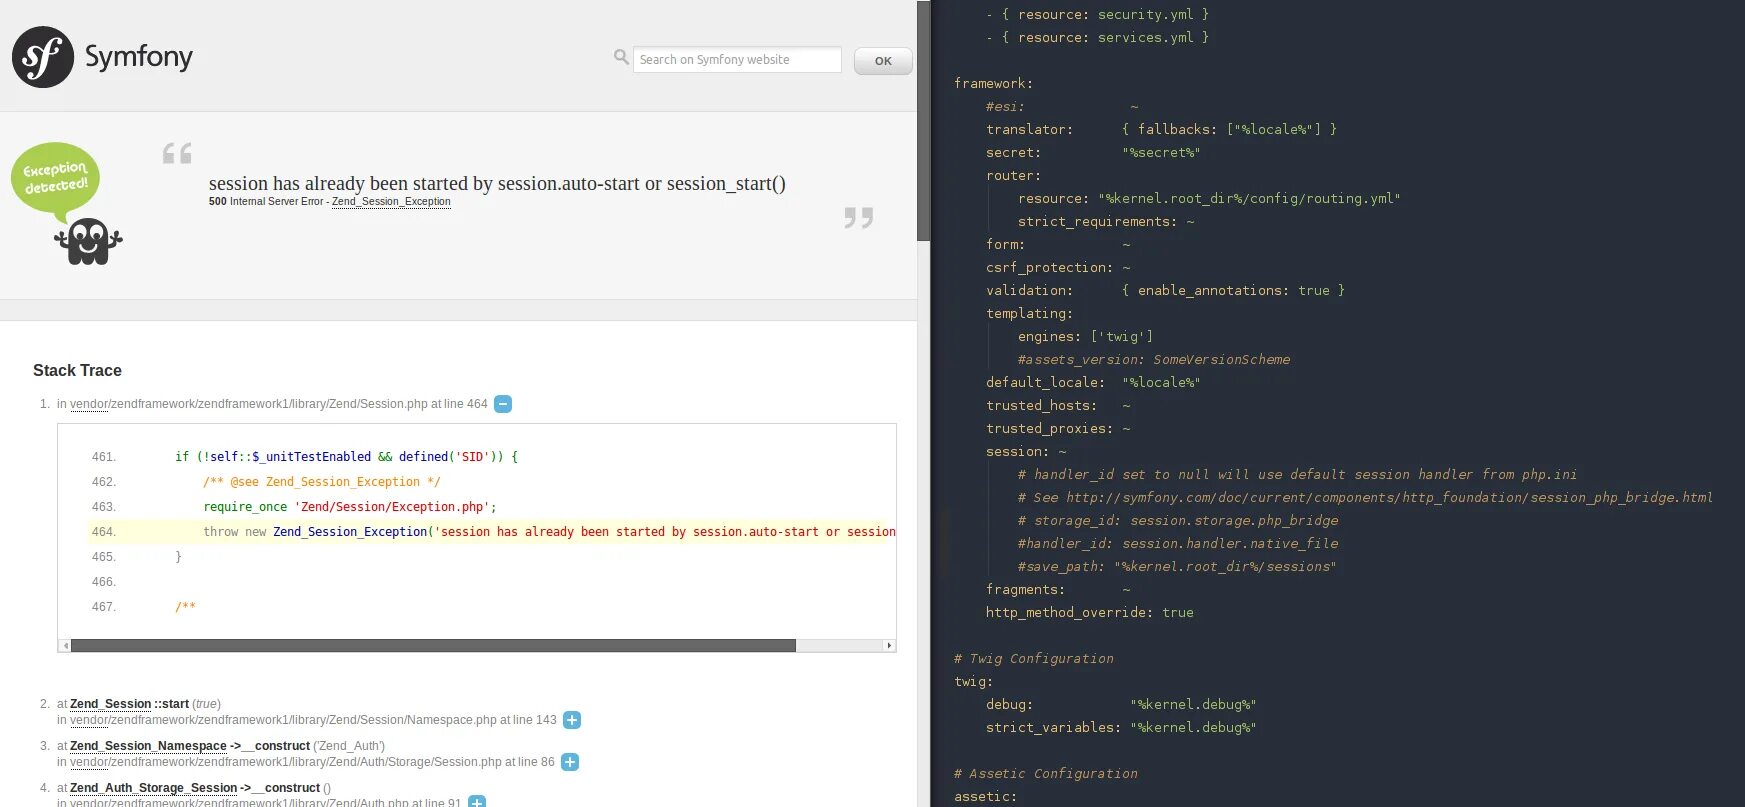
Task: Click 'default_locale:' line in editor
Action: point(1093,383)
